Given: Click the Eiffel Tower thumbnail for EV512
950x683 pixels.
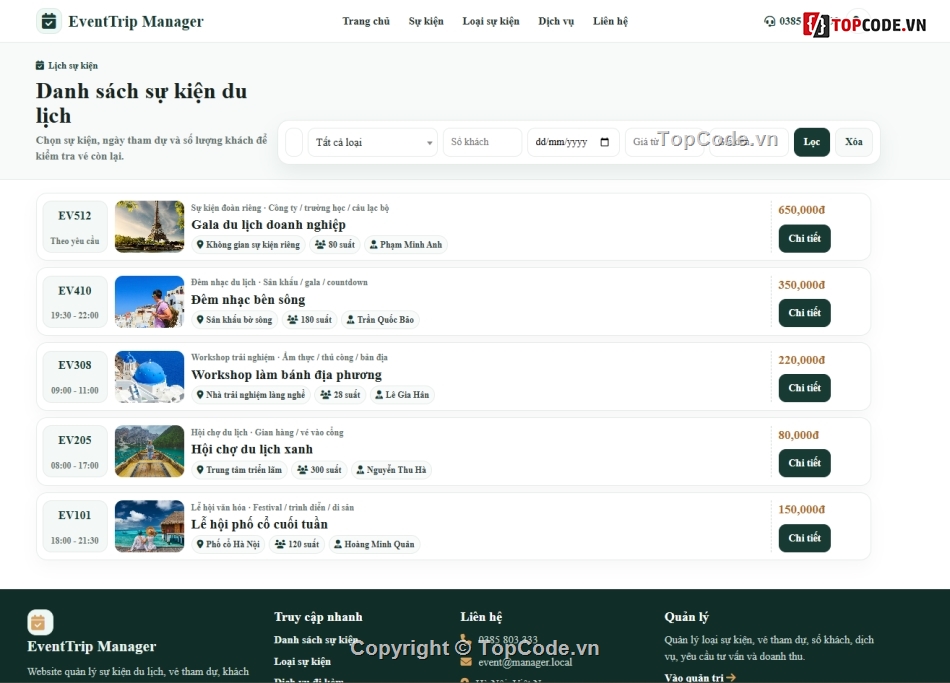Looking at the screenshot, I should click(150, 227).
